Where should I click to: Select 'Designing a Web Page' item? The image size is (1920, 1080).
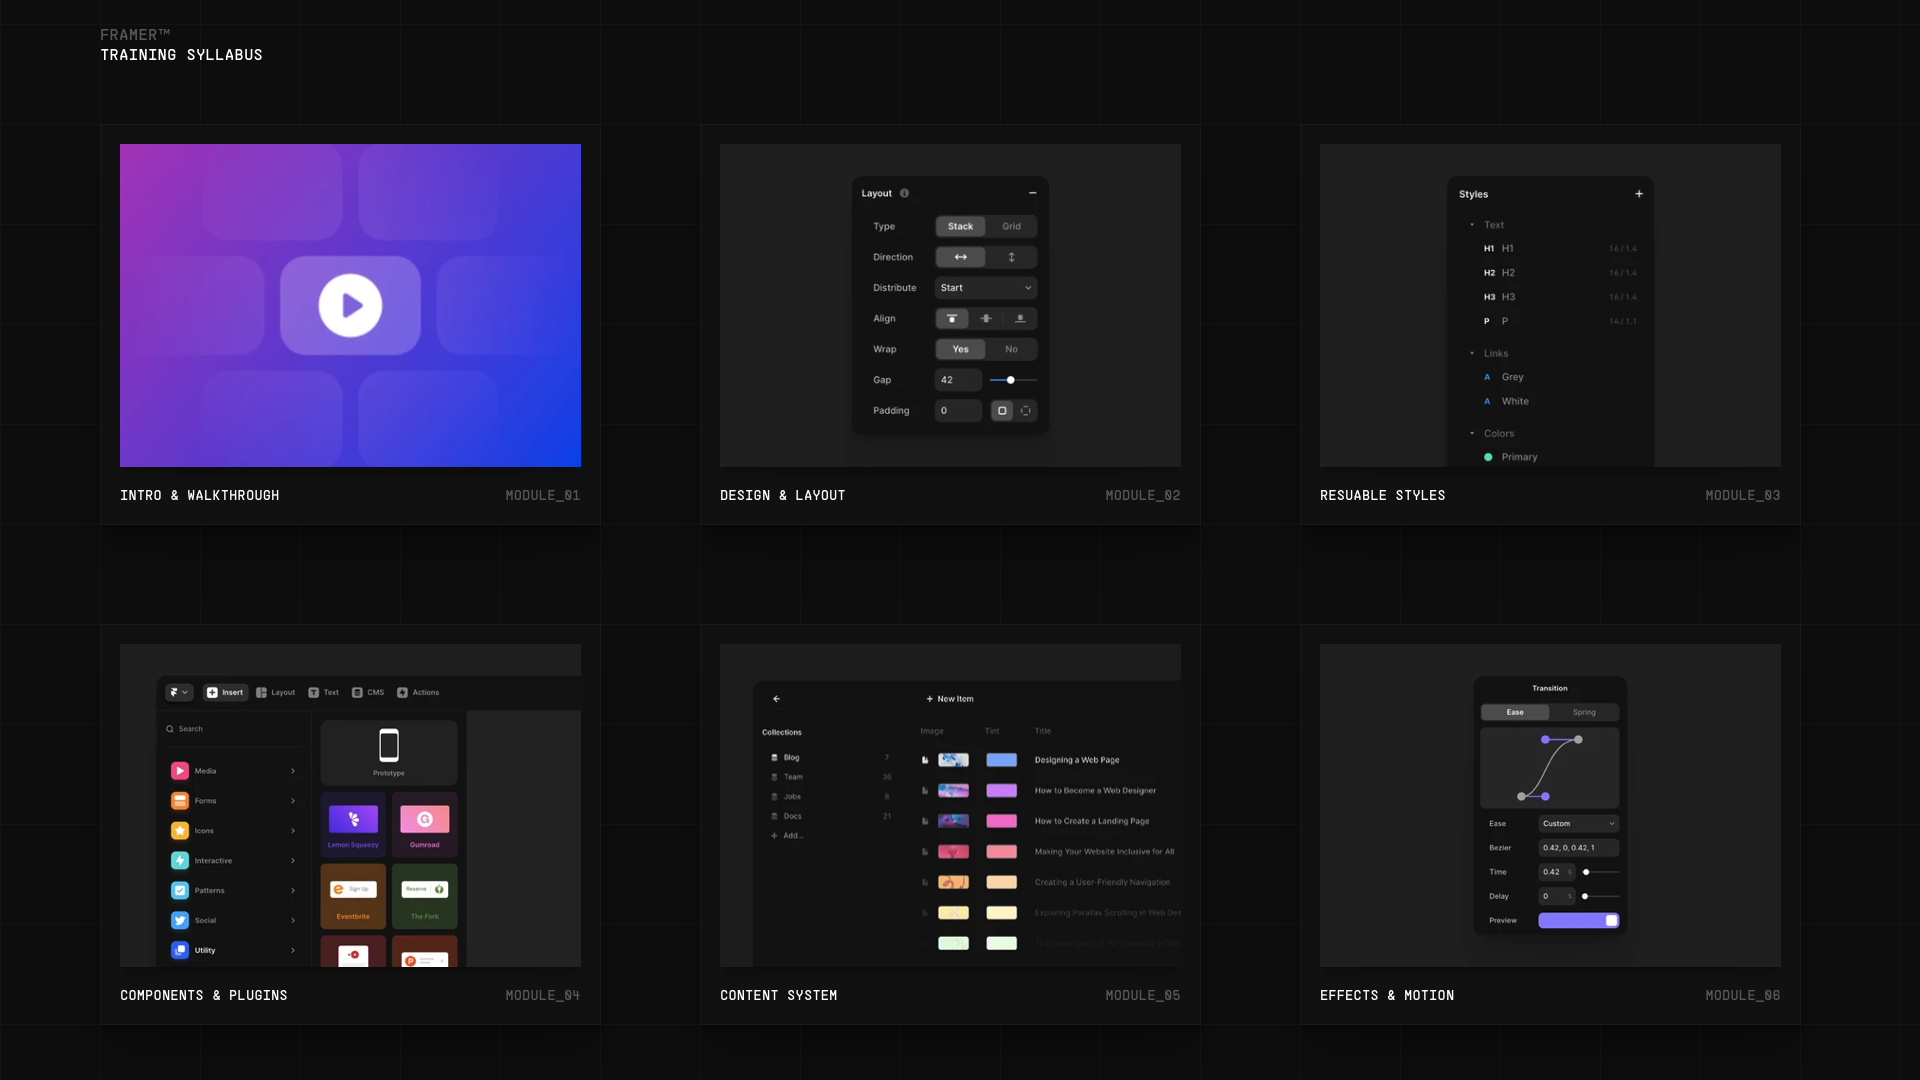coord(1077,760)
